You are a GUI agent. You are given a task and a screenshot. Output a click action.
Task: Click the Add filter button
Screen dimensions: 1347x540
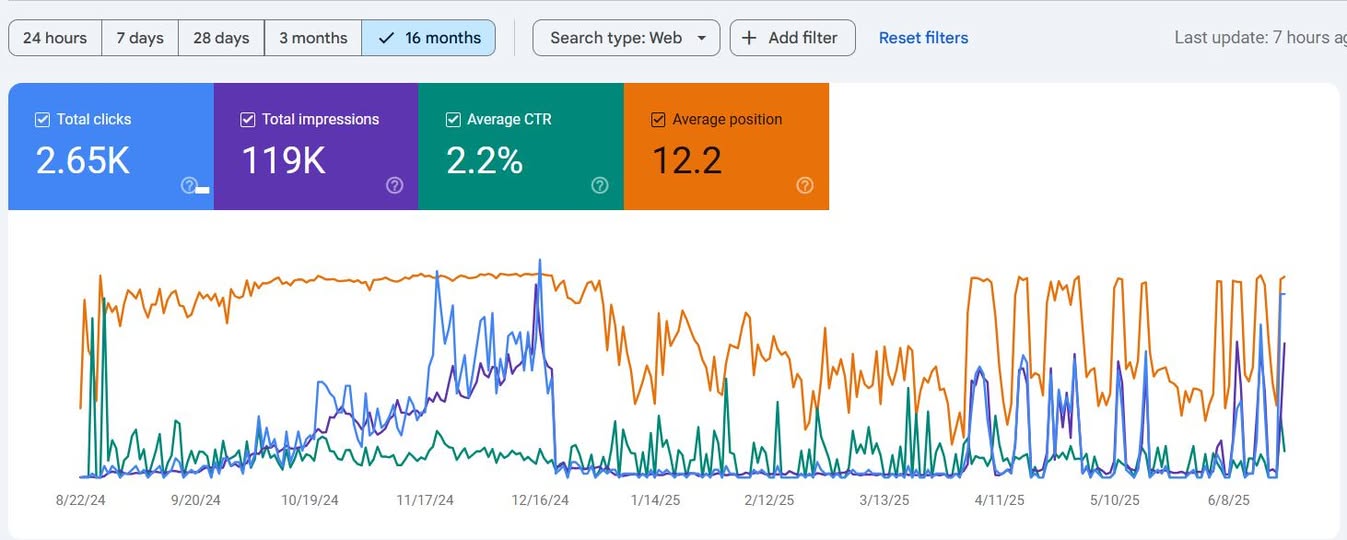click(792, 38)
